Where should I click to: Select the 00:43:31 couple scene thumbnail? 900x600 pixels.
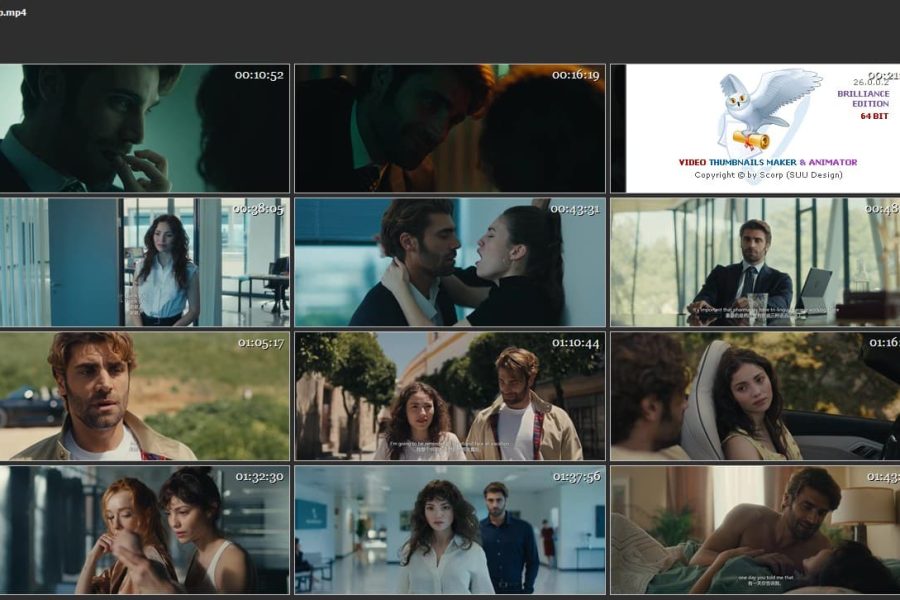pyautogui.click(x=449, y=261)
